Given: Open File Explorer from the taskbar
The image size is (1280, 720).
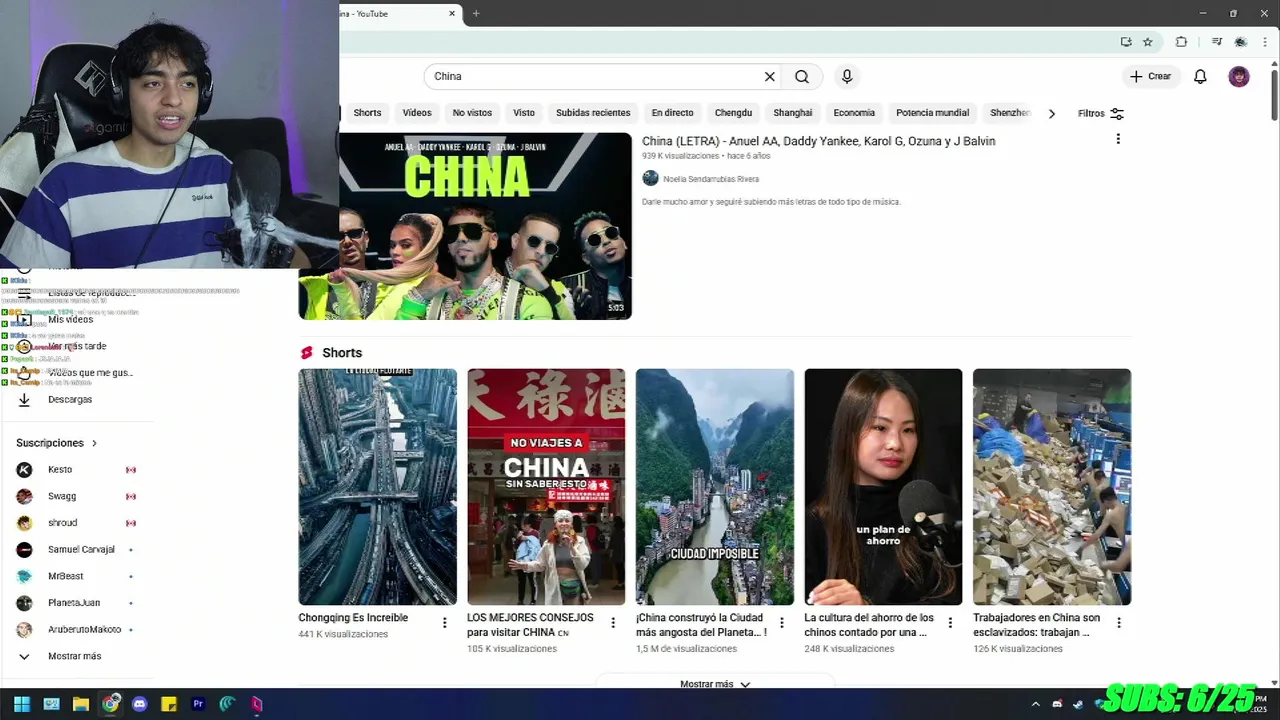Looking at the screenshot, I should [x=81, y=704].
